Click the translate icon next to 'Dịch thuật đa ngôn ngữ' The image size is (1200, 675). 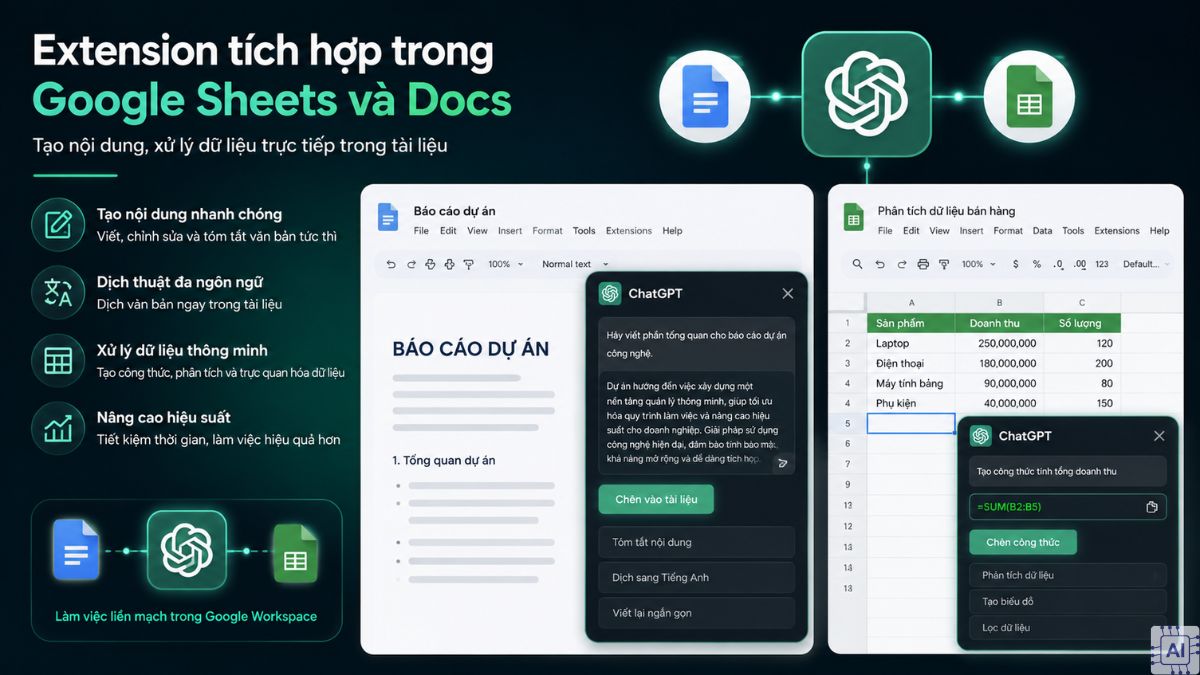point(58,292)
